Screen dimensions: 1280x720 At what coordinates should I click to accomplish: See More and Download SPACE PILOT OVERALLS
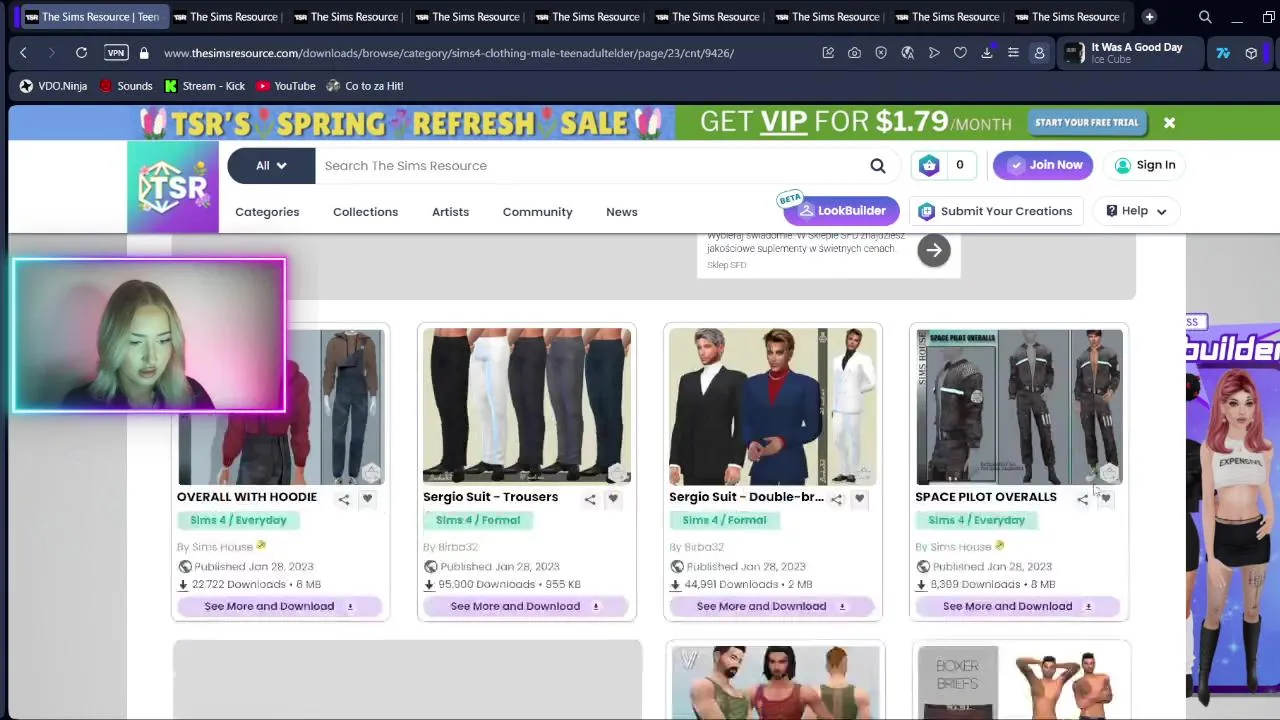pos(1018,606)
